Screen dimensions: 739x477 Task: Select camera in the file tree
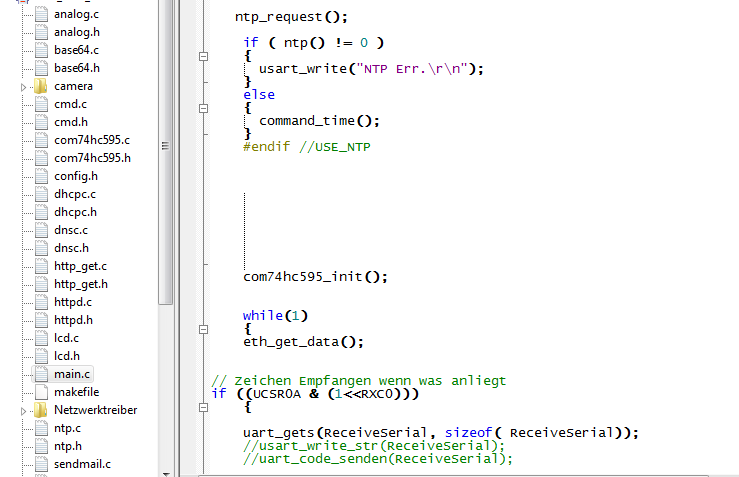point(73,86)
